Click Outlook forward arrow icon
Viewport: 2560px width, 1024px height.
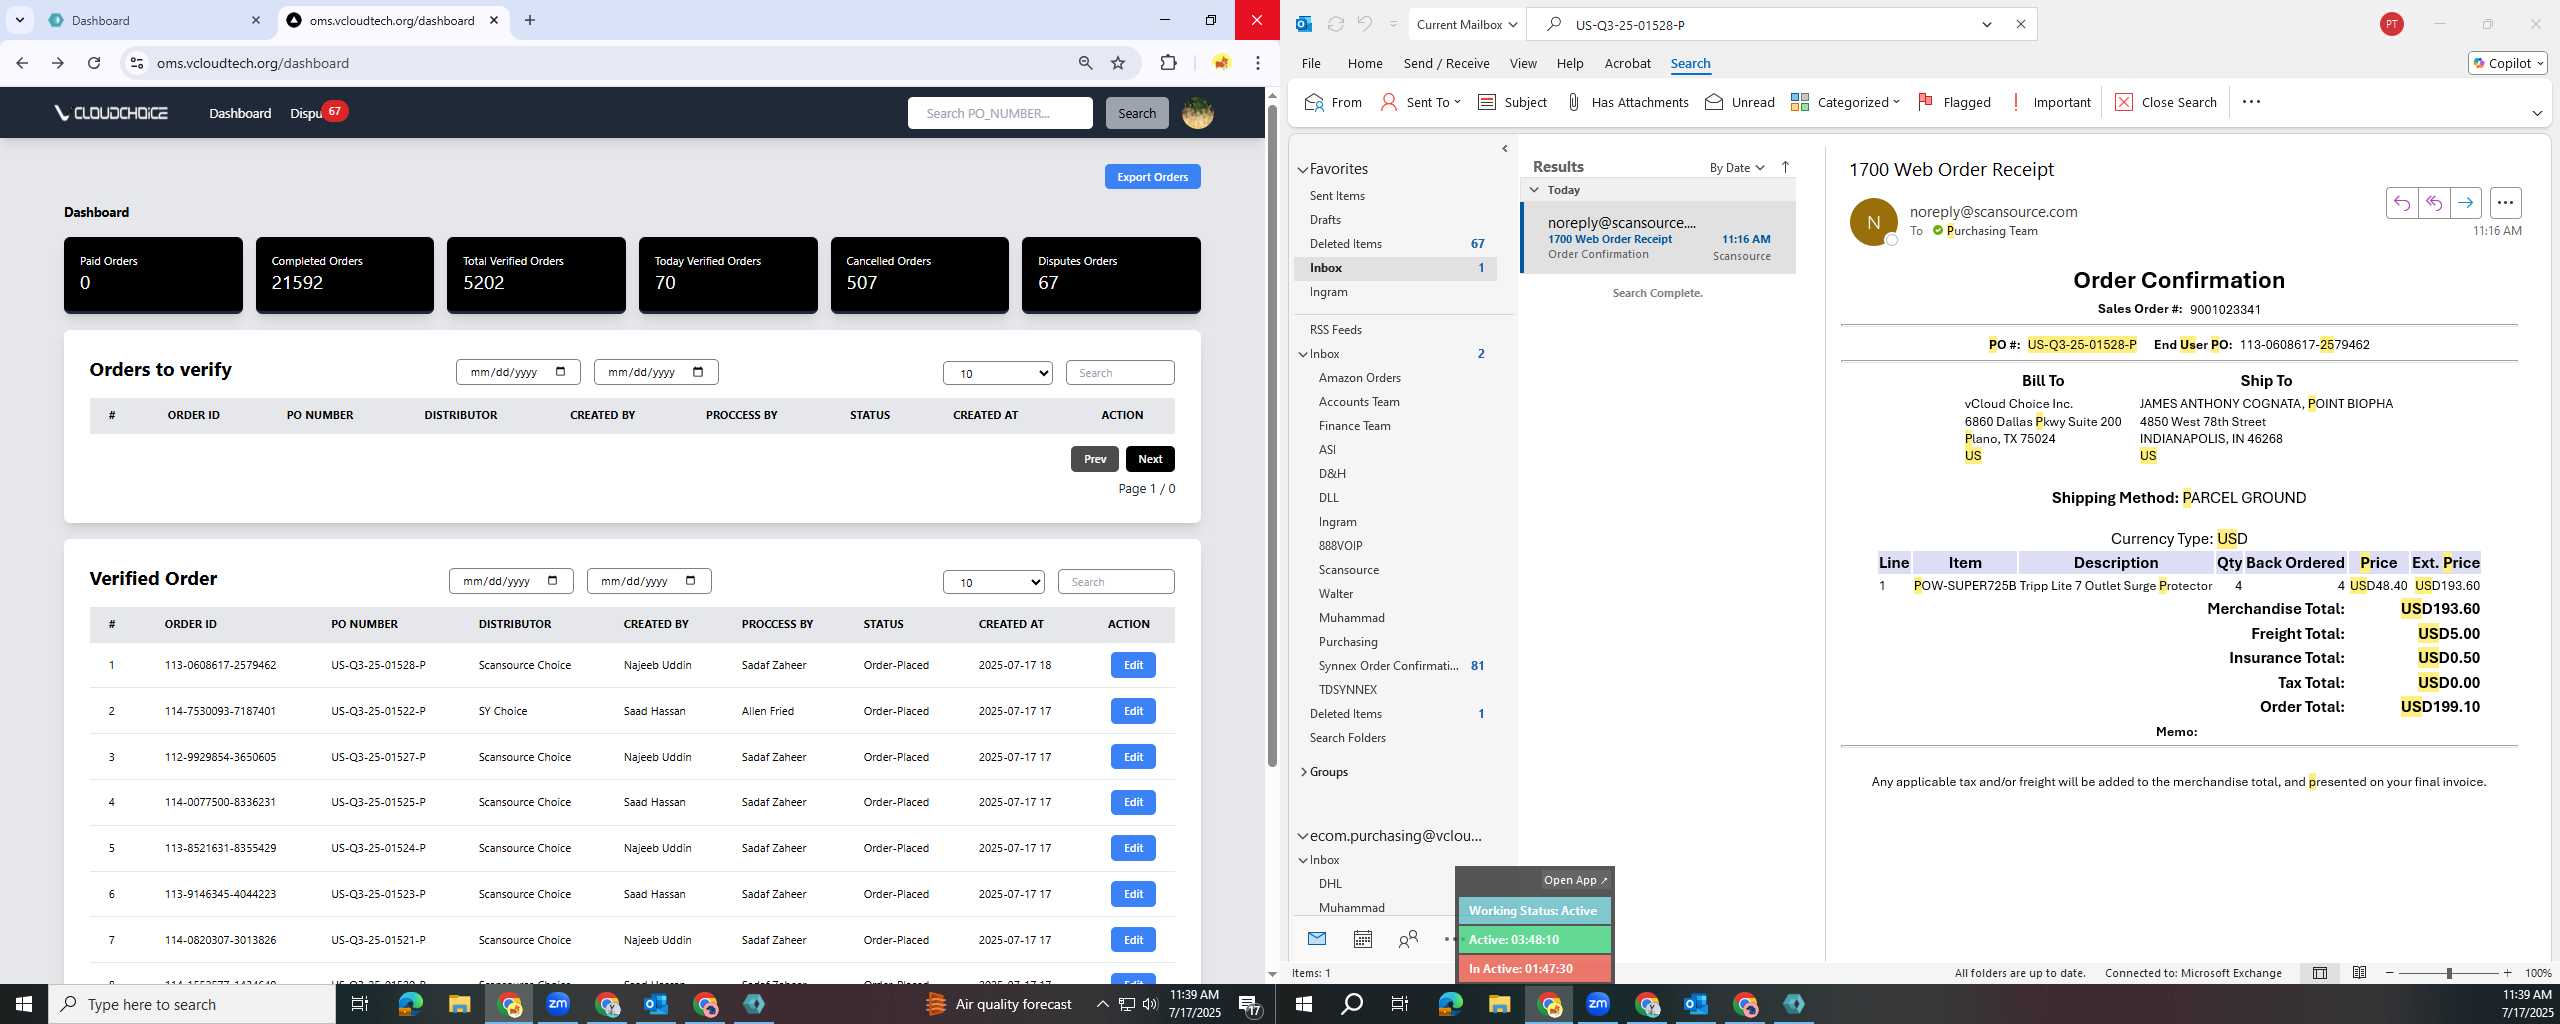click(2466, 203)
